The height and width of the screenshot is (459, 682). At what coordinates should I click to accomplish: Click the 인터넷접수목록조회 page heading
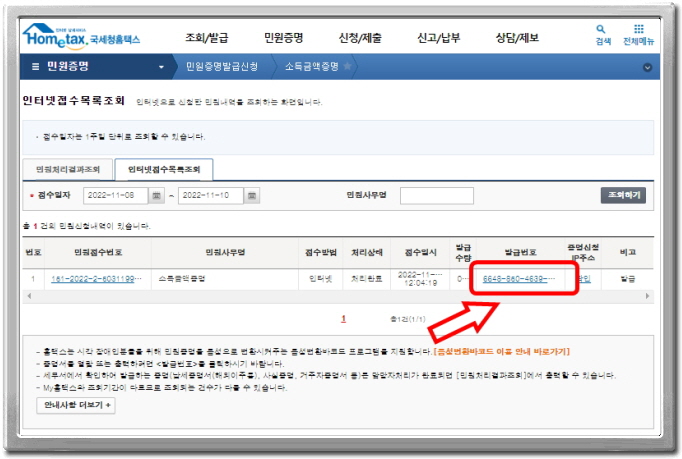click(x=74, y=101)
